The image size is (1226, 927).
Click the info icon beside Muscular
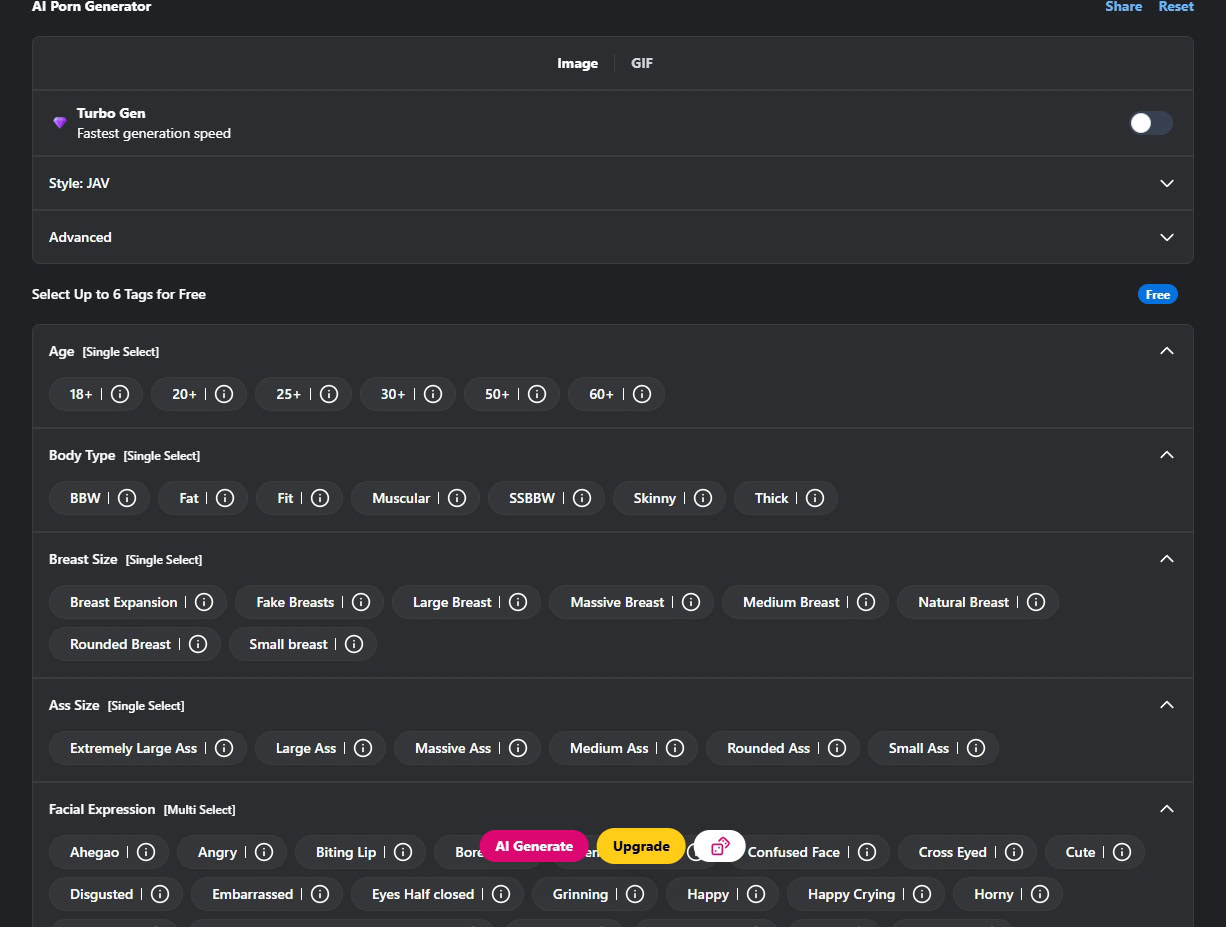457,498
